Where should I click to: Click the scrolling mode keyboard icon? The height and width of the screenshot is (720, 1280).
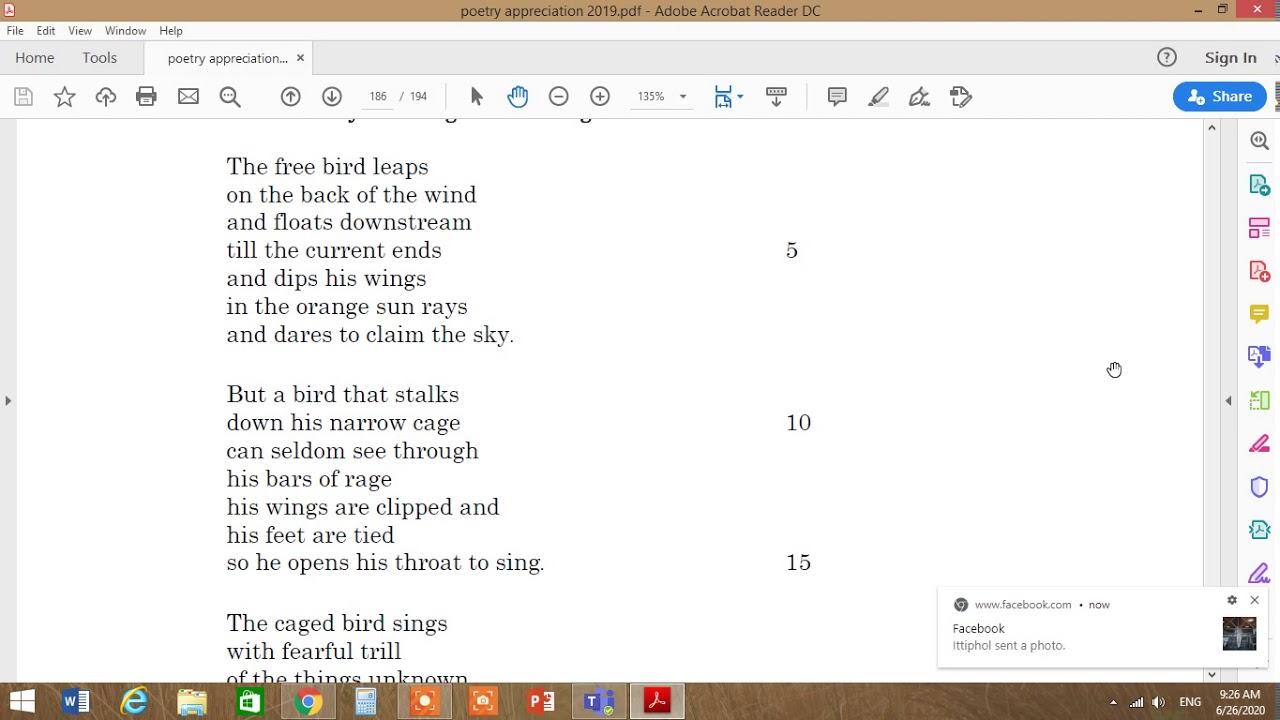click(x=776, y=97)
